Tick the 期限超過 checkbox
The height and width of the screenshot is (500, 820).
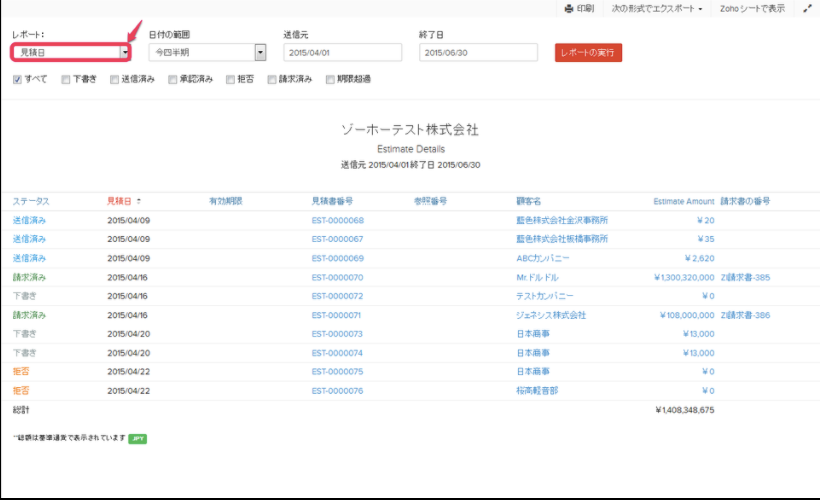point(330,79)
